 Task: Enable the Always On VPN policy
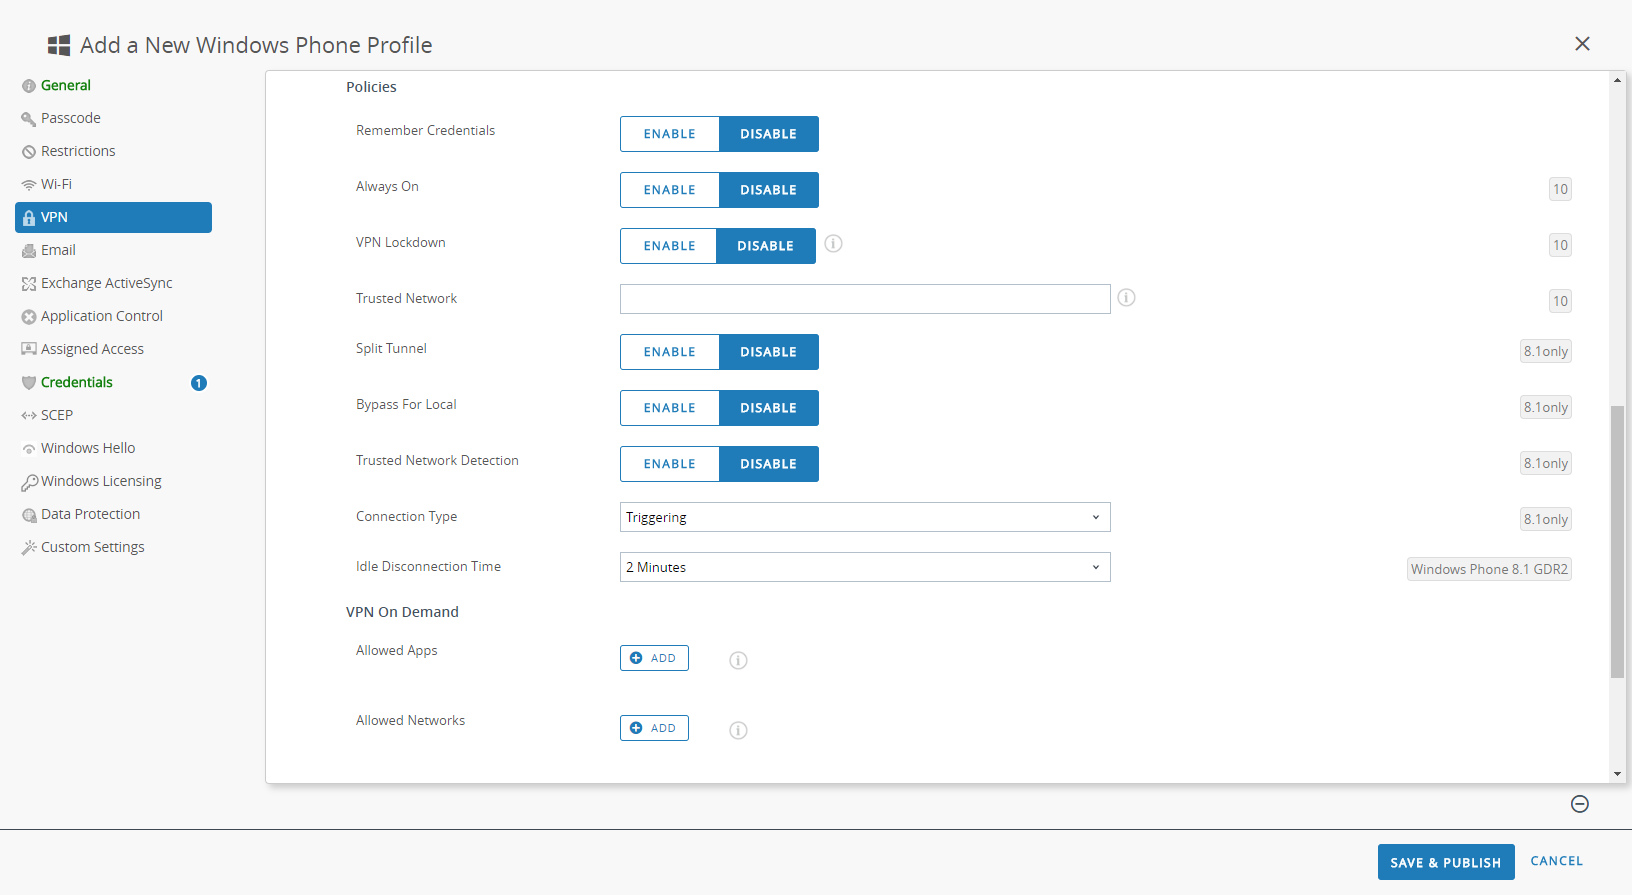coord(669,190)
